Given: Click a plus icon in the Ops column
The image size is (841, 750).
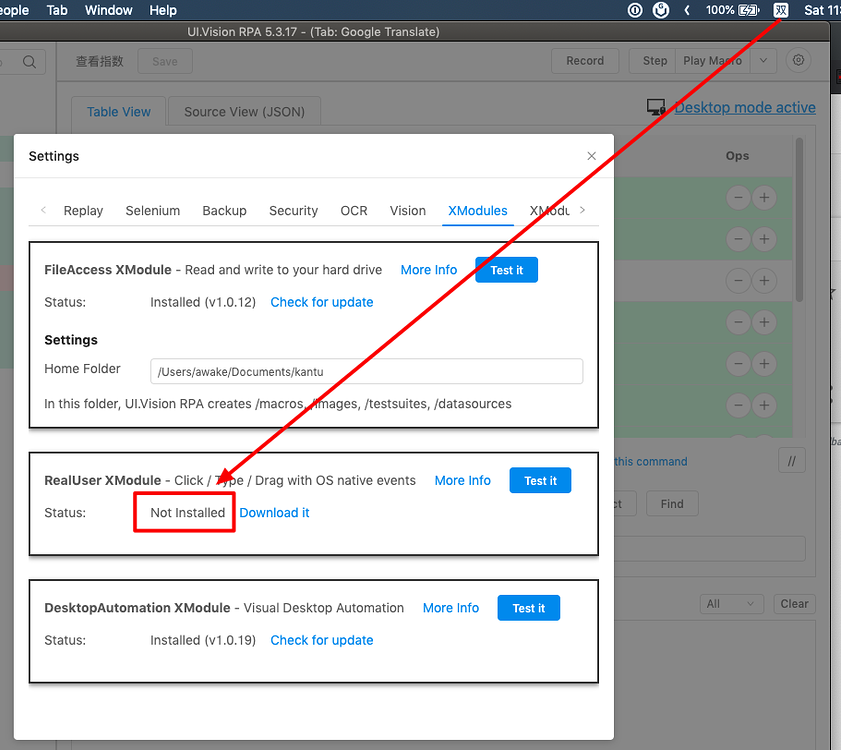Looking at the screenshot, I should pyautogui.click(x=764, y=197).
